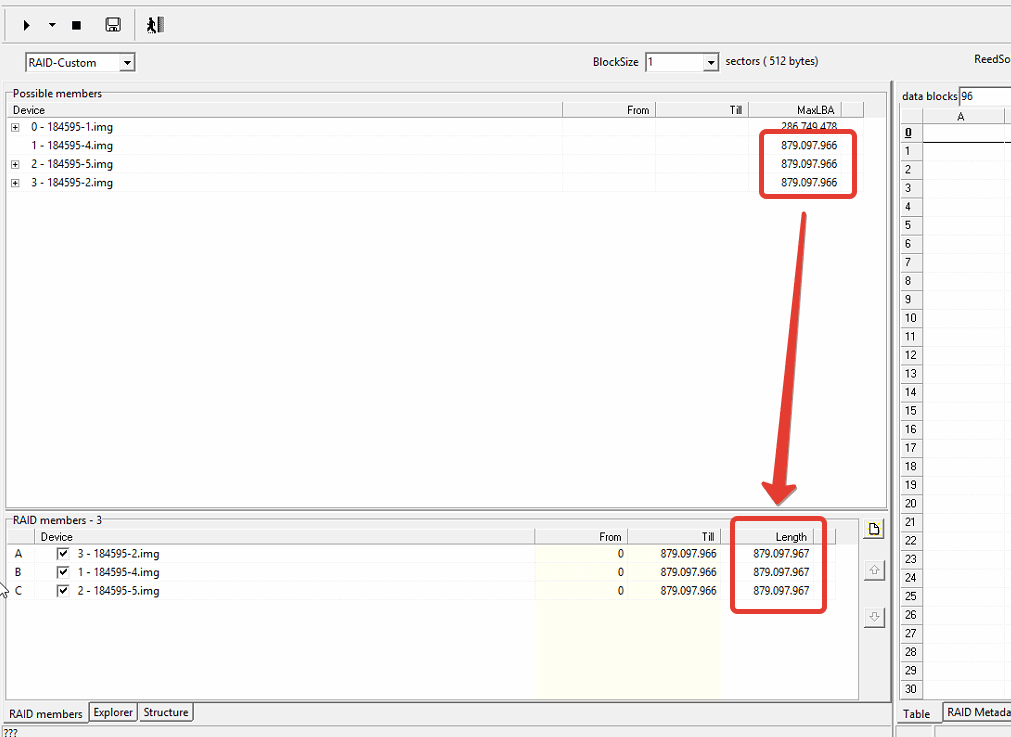The image size is (1011, 737).
Task: Uncheck RAID member A 3 - 184595-2.img
Action: point(63,553)
